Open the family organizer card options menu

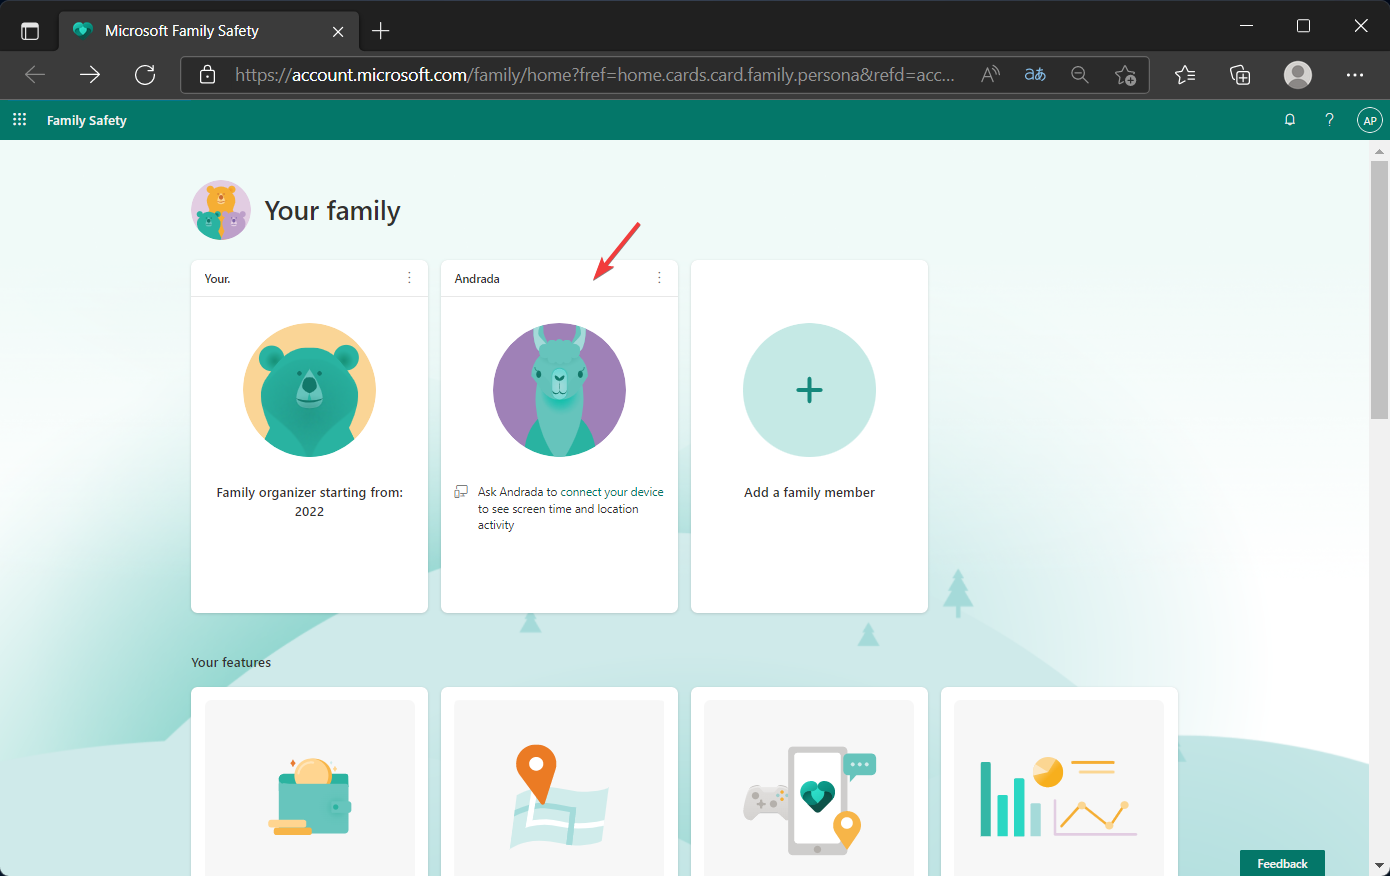[x=409, y=278]
